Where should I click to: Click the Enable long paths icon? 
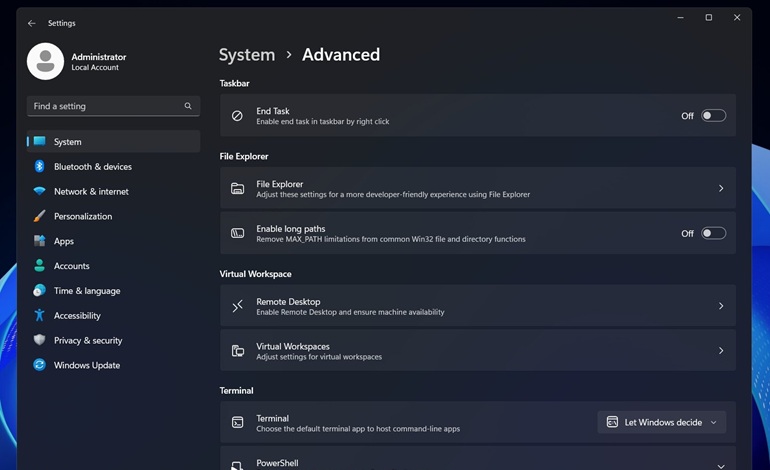[237, 233]
